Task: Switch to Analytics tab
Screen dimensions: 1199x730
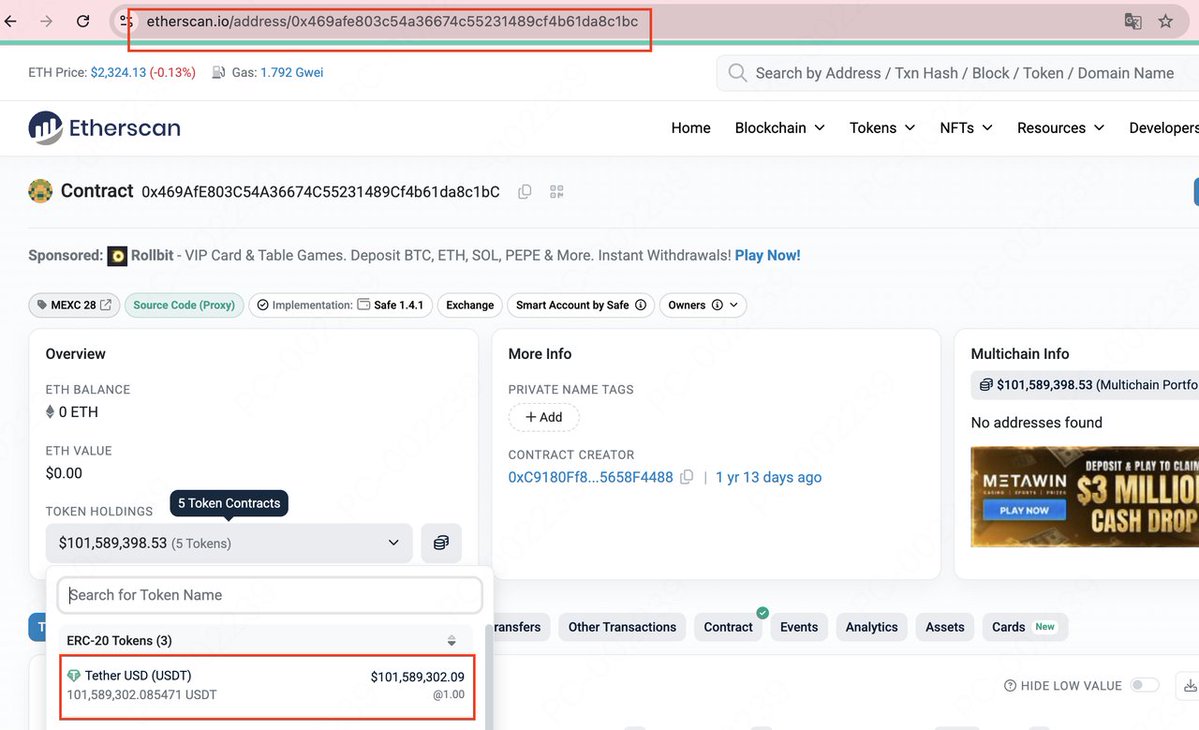Action: 871,627
